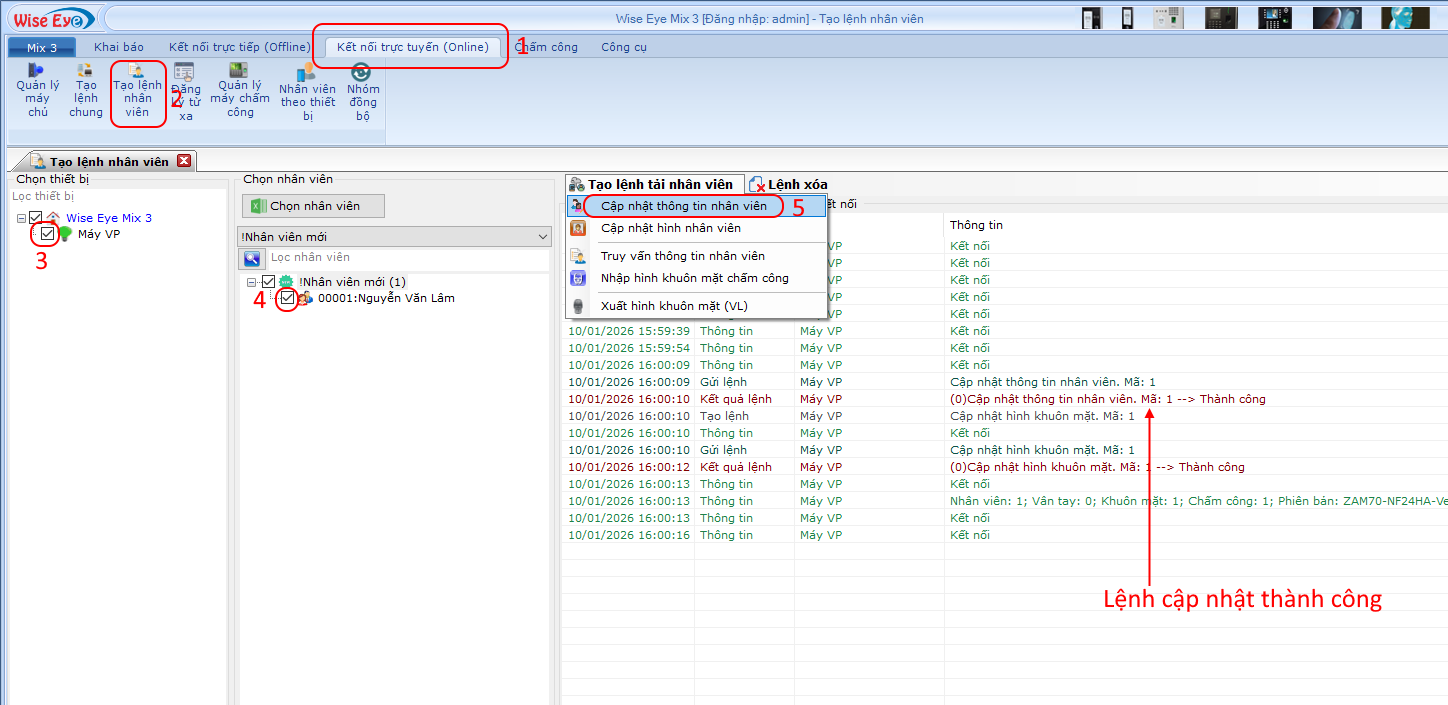This screenshot has width=1448, height=705.
Task: Collapse the Wise Eye Mix 3 tree node
Action: point(19,217)
